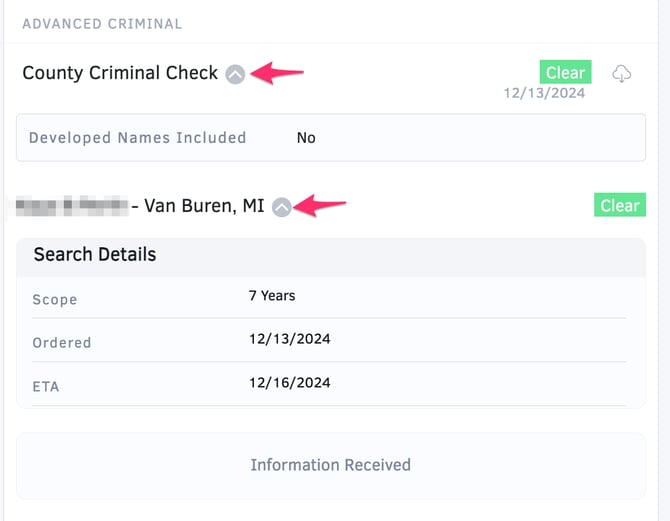
Task: Click the Scope row label
Action: coord(55,300)
